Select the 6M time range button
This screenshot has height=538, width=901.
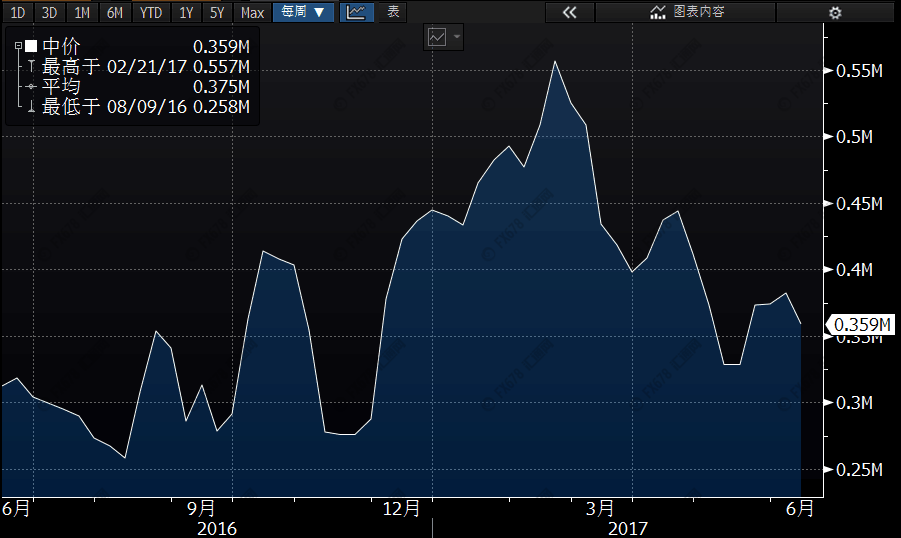pyautogui.click(x=115, y=12)
